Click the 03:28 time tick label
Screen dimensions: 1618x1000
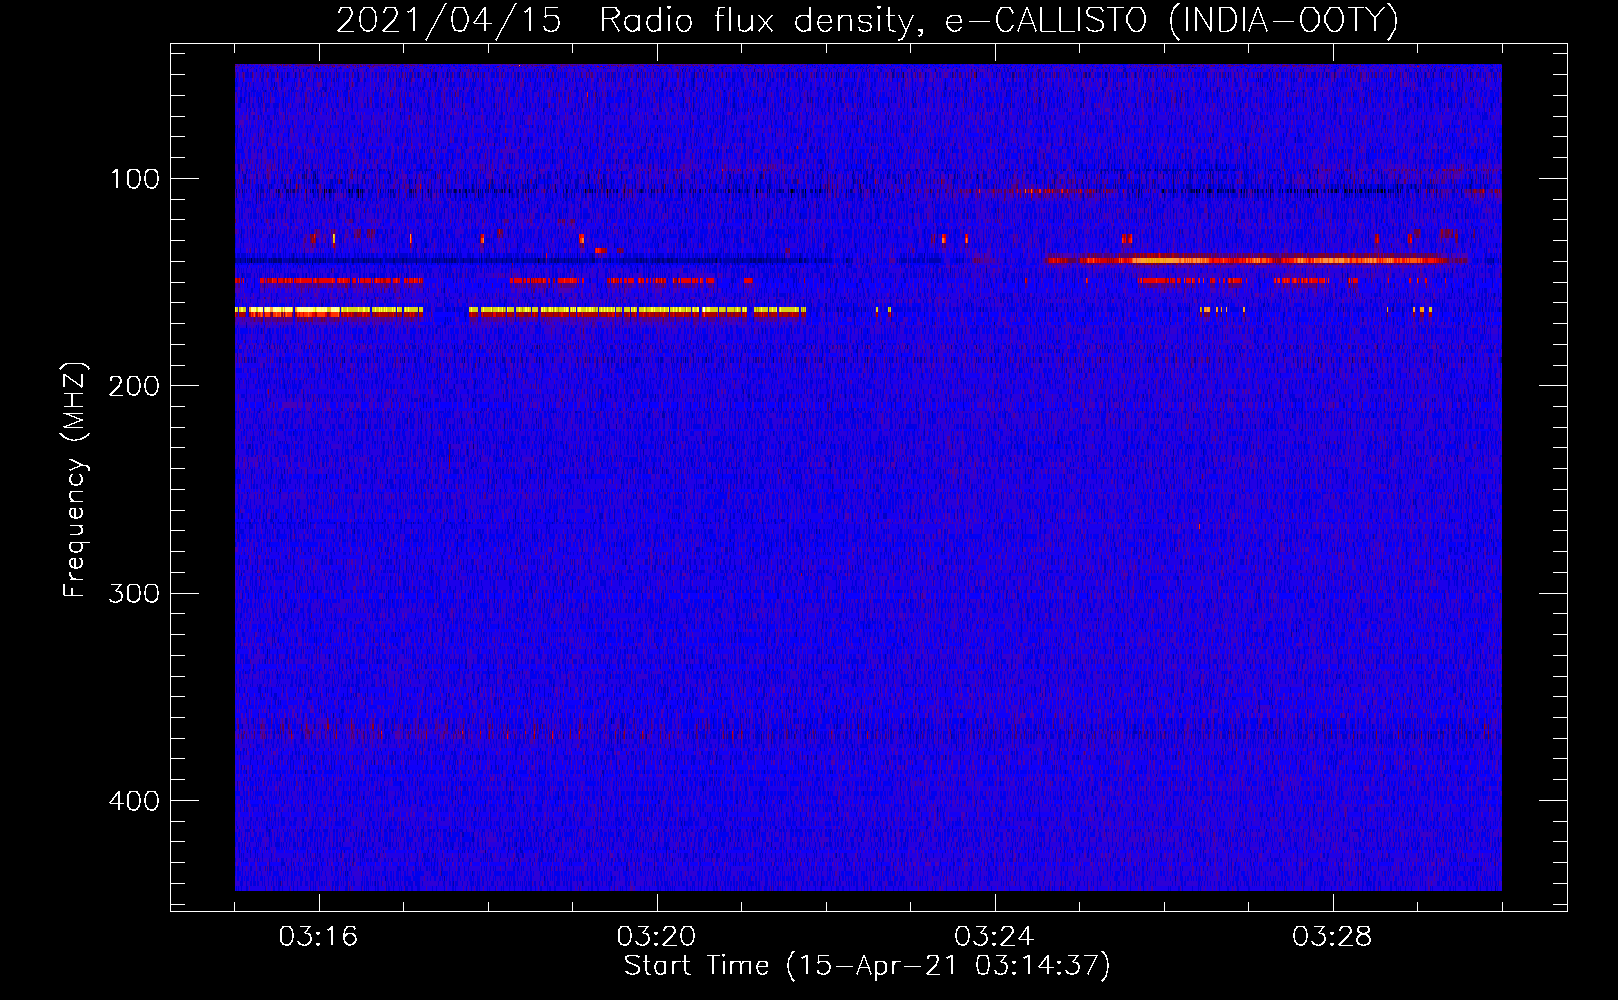click(1332, 937)
